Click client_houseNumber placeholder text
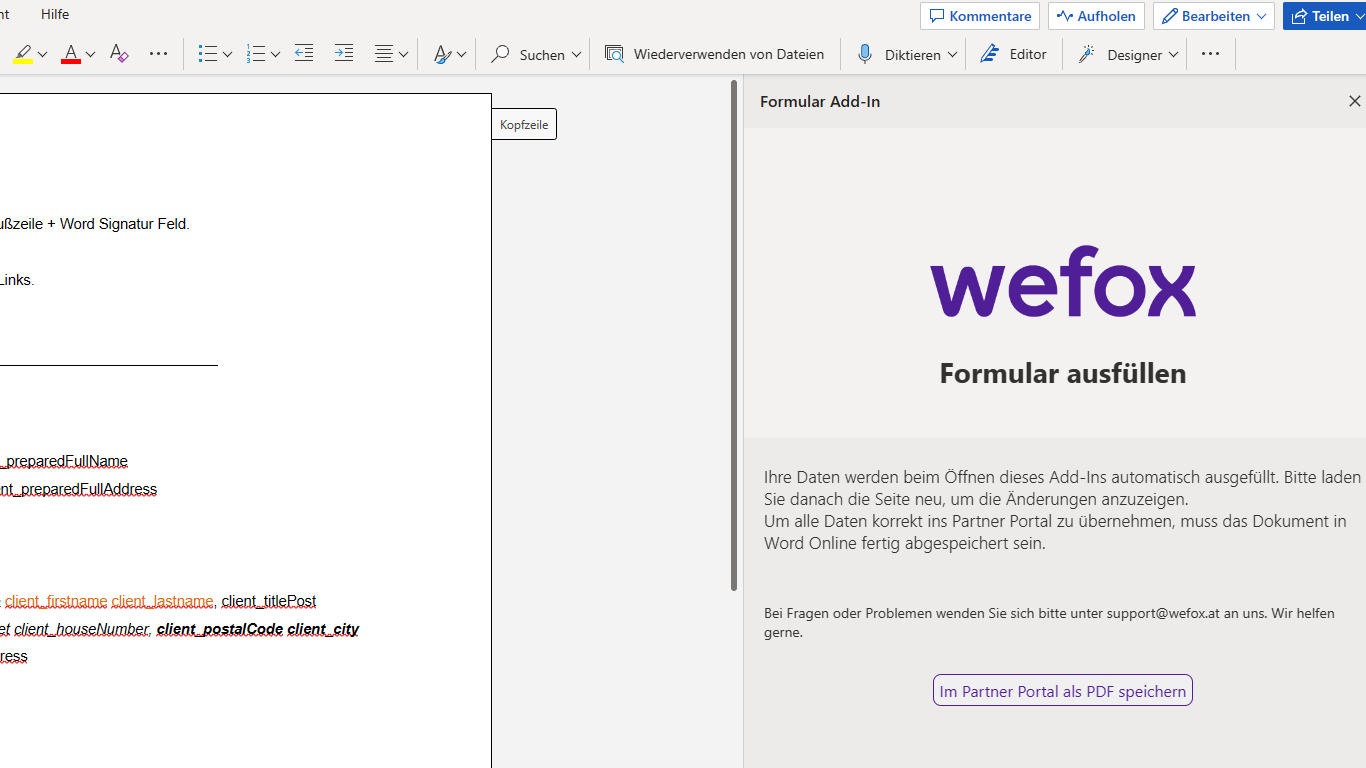The width and height of the screenshot is (1366, 768). 82,629
